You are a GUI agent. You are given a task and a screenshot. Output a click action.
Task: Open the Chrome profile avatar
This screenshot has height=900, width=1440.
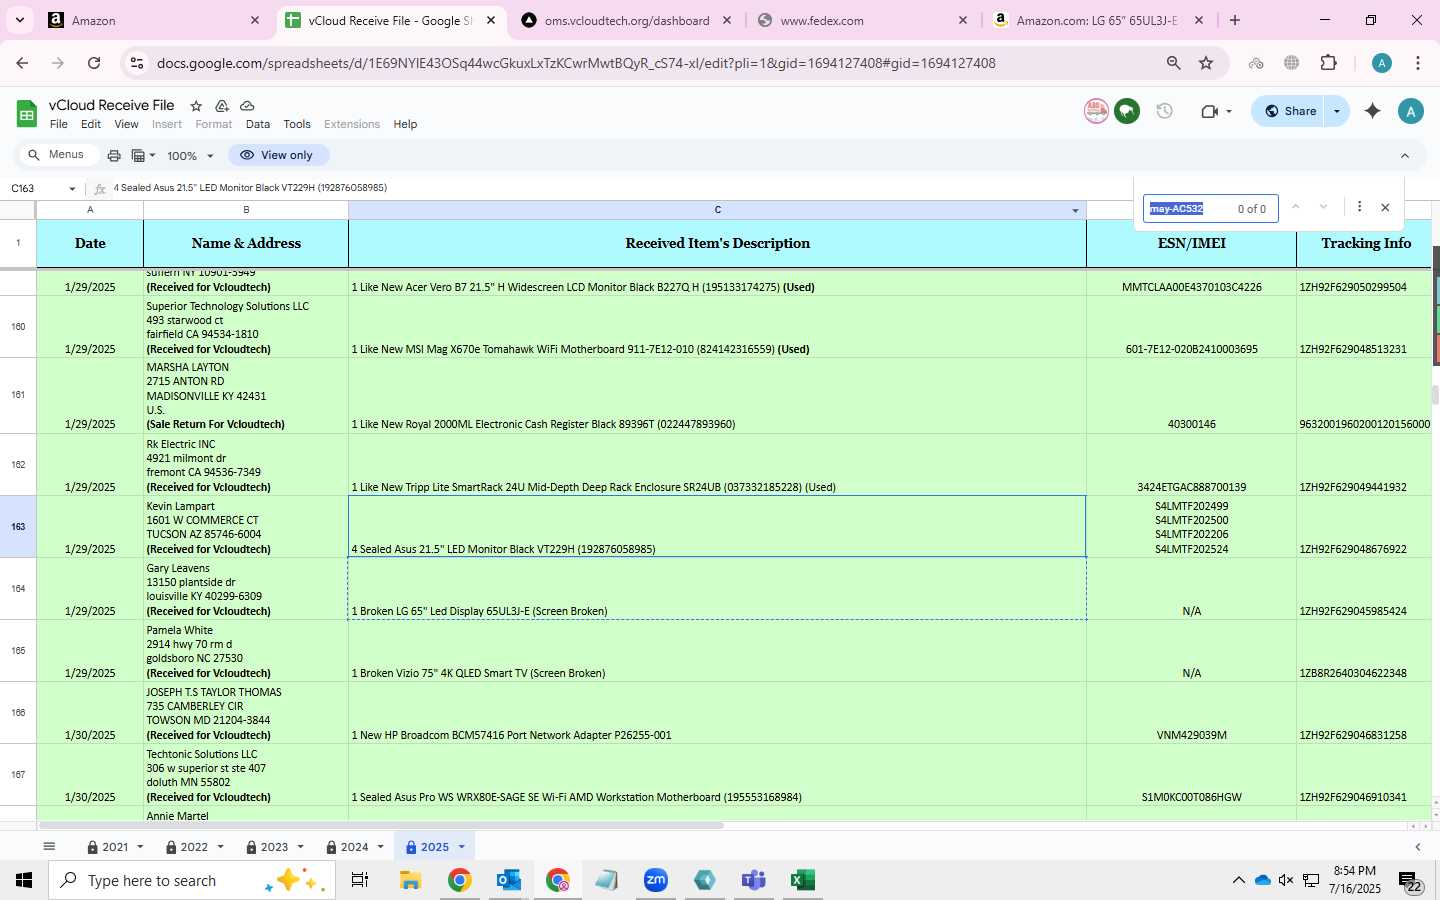[1381, 63]
